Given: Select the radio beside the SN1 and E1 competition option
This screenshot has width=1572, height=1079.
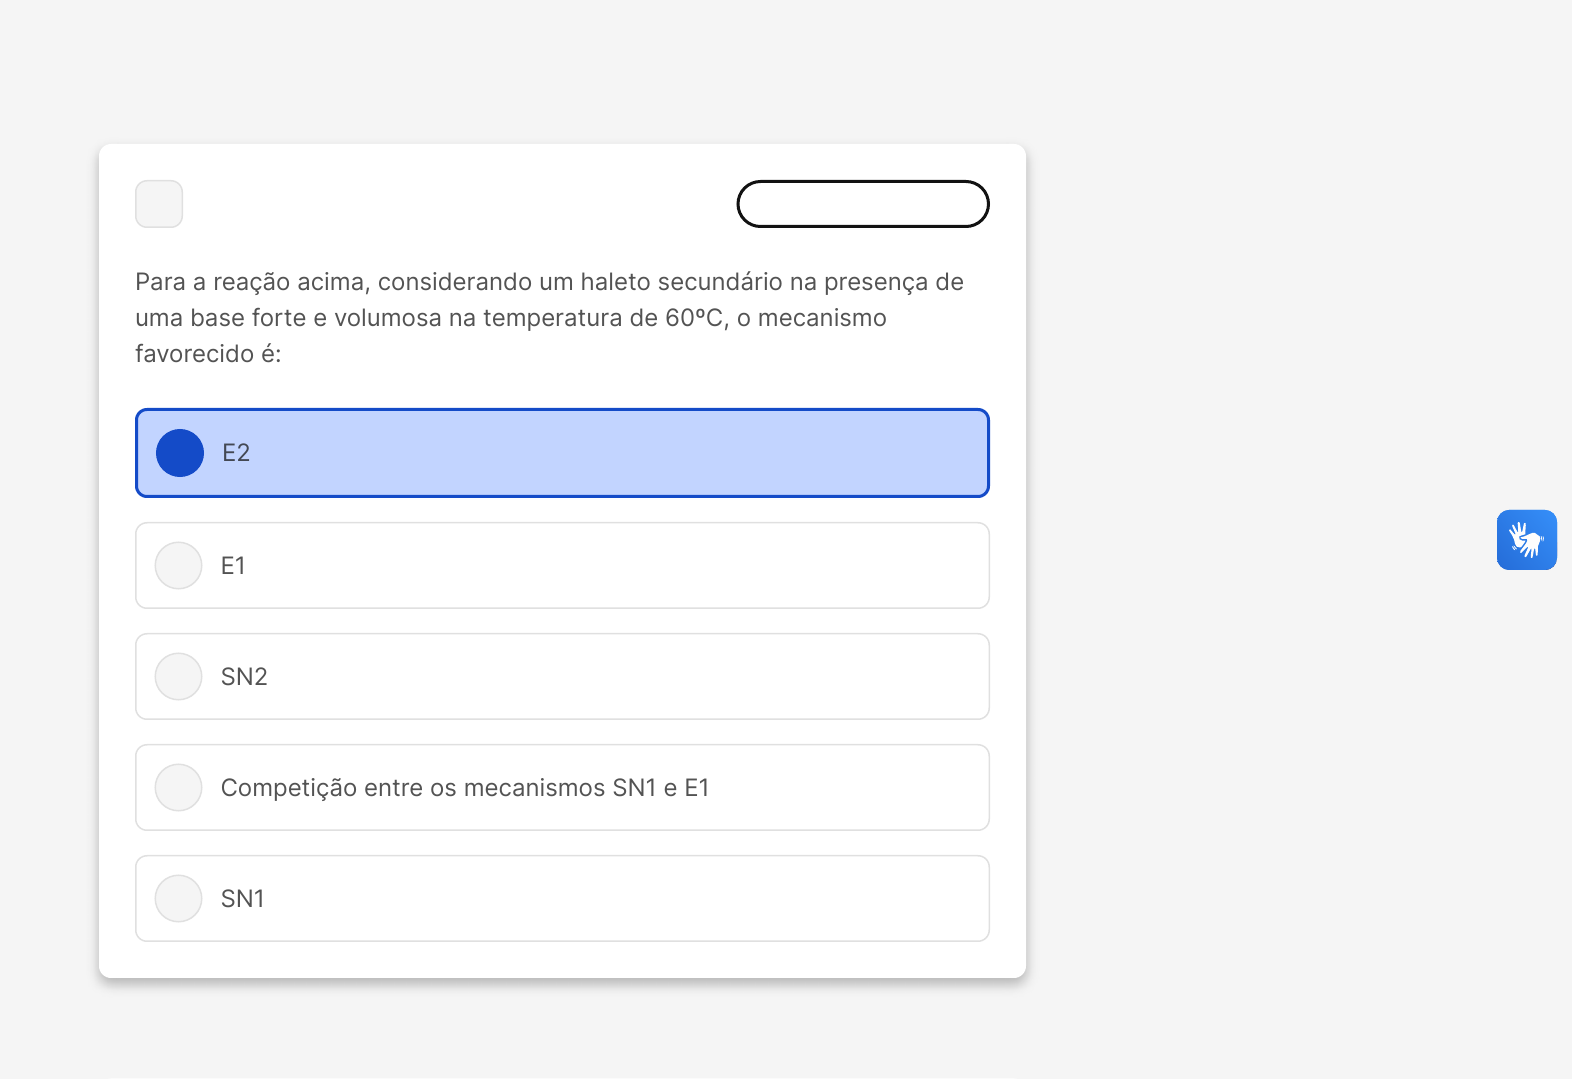Looking at the screenshot, I should pyautogui.click(x=179, y=788).
